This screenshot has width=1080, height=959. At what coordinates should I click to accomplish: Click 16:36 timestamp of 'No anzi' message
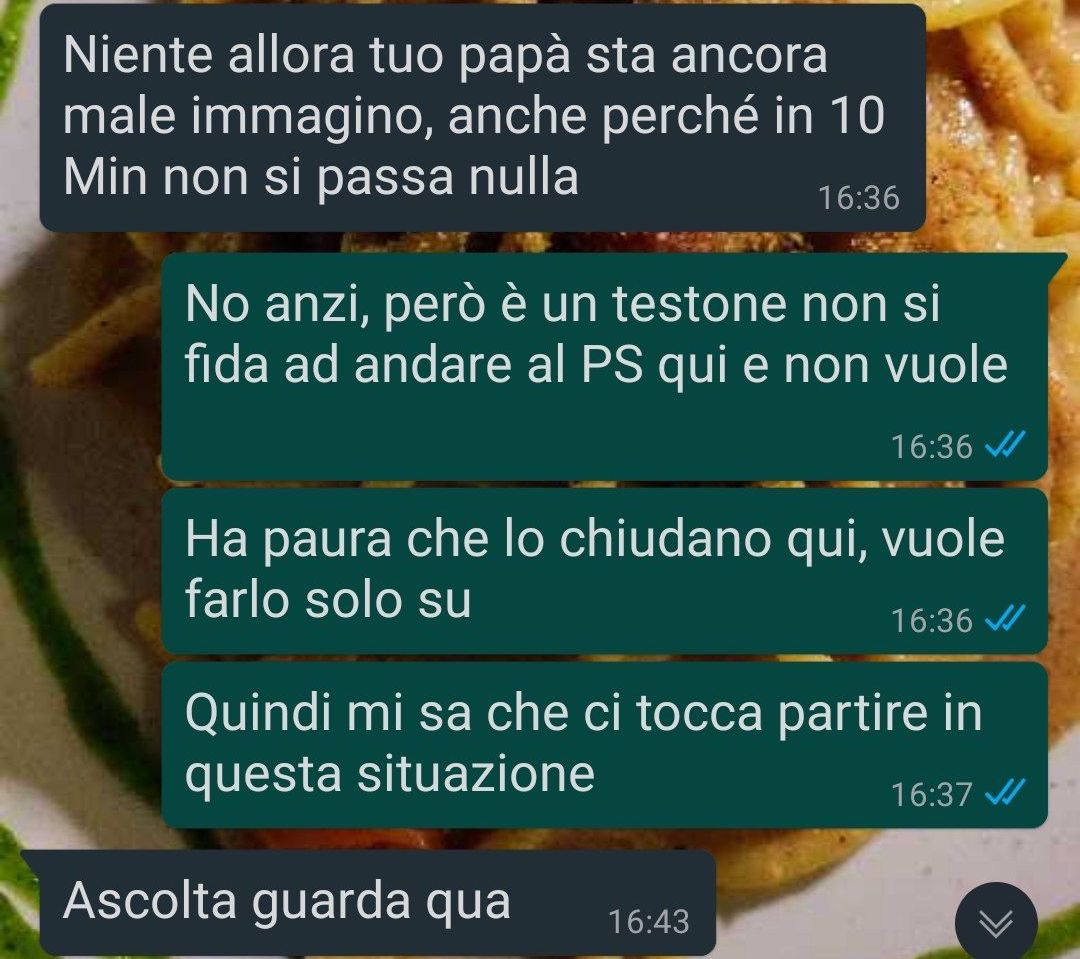pos(932,447)
